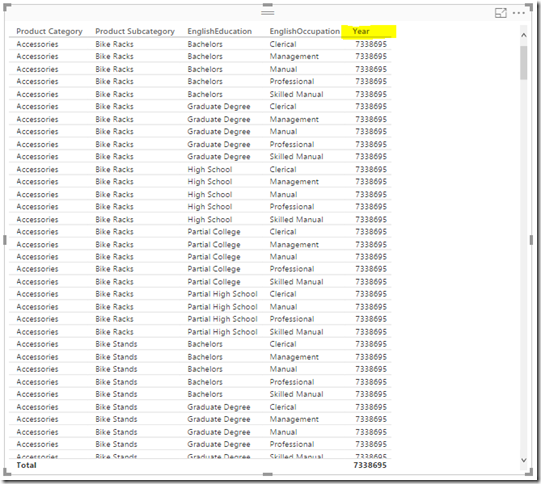Viewport: 541px width, 484px height.
Task: Click the scroll down arrow
Action: 523,460
